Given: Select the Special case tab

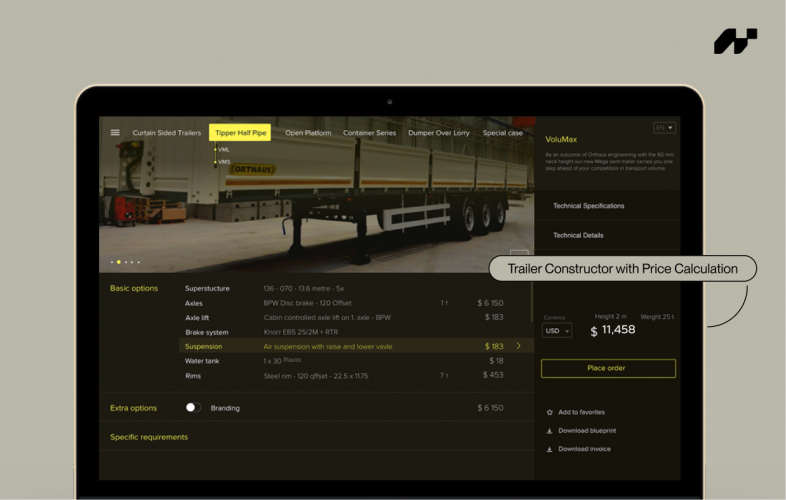Looking at the screenshot, I should coord(502,133).
